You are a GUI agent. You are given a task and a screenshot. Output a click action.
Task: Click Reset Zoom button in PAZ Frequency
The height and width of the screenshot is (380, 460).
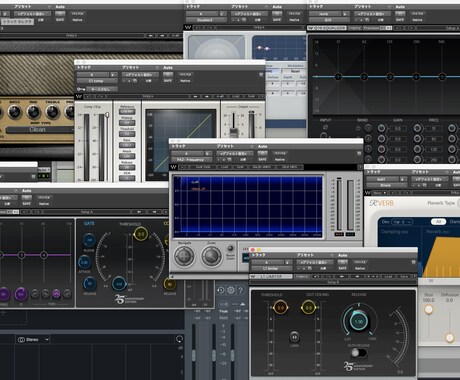[x=230, y=249]
